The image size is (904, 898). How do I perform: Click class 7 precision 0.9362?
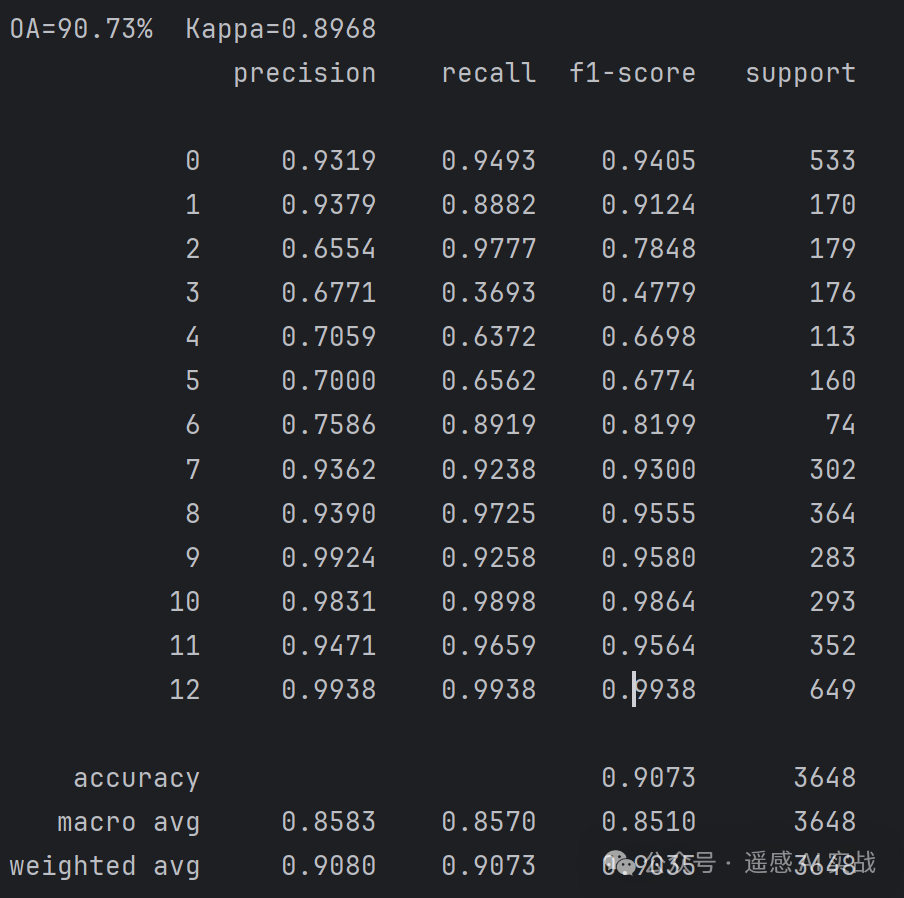tap(329, 469)
